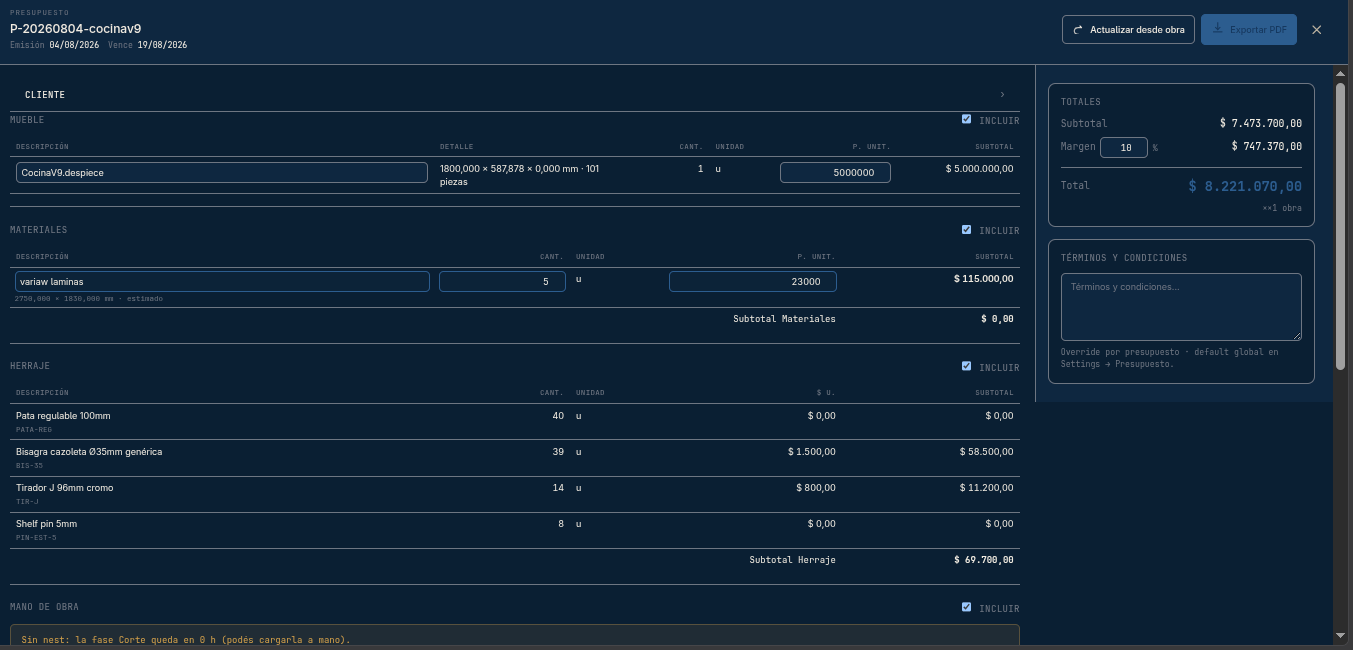Toggle the Incluir checkbox for Materiales
The image size is (1353, 650).
pyautogui.click(x=966, y=230)
